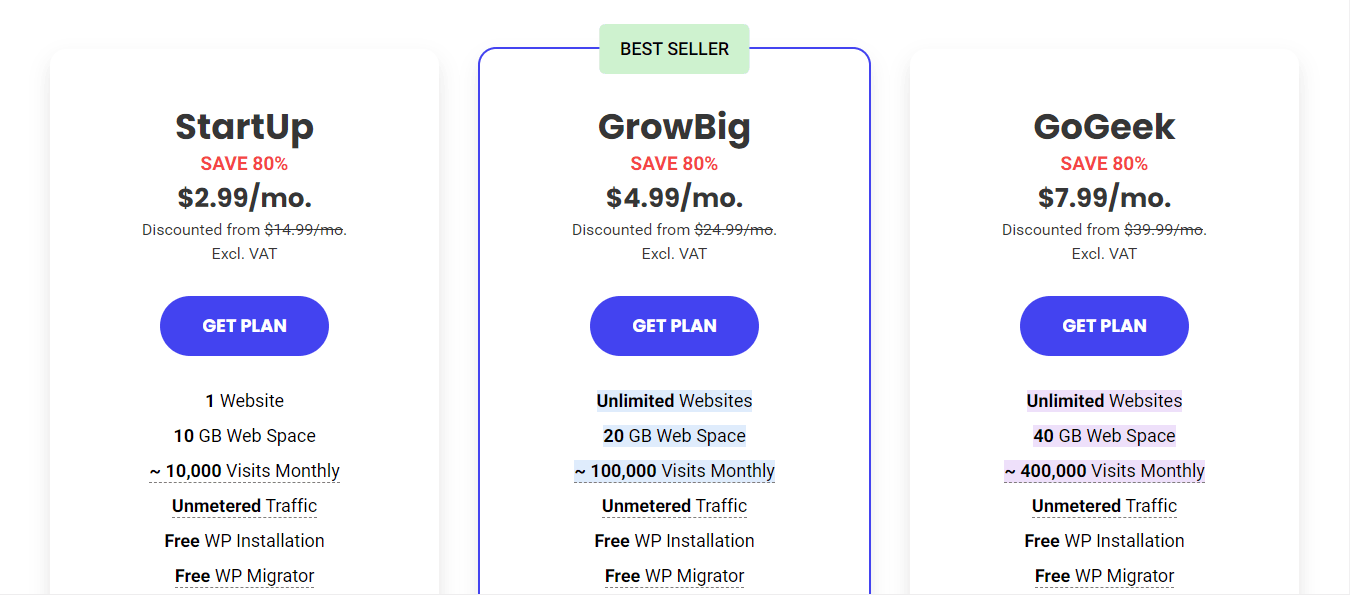Click the GoGeek plan title
This screenshot has width=1350, height=600.
pyautogui.click(x=1104, y=127)
